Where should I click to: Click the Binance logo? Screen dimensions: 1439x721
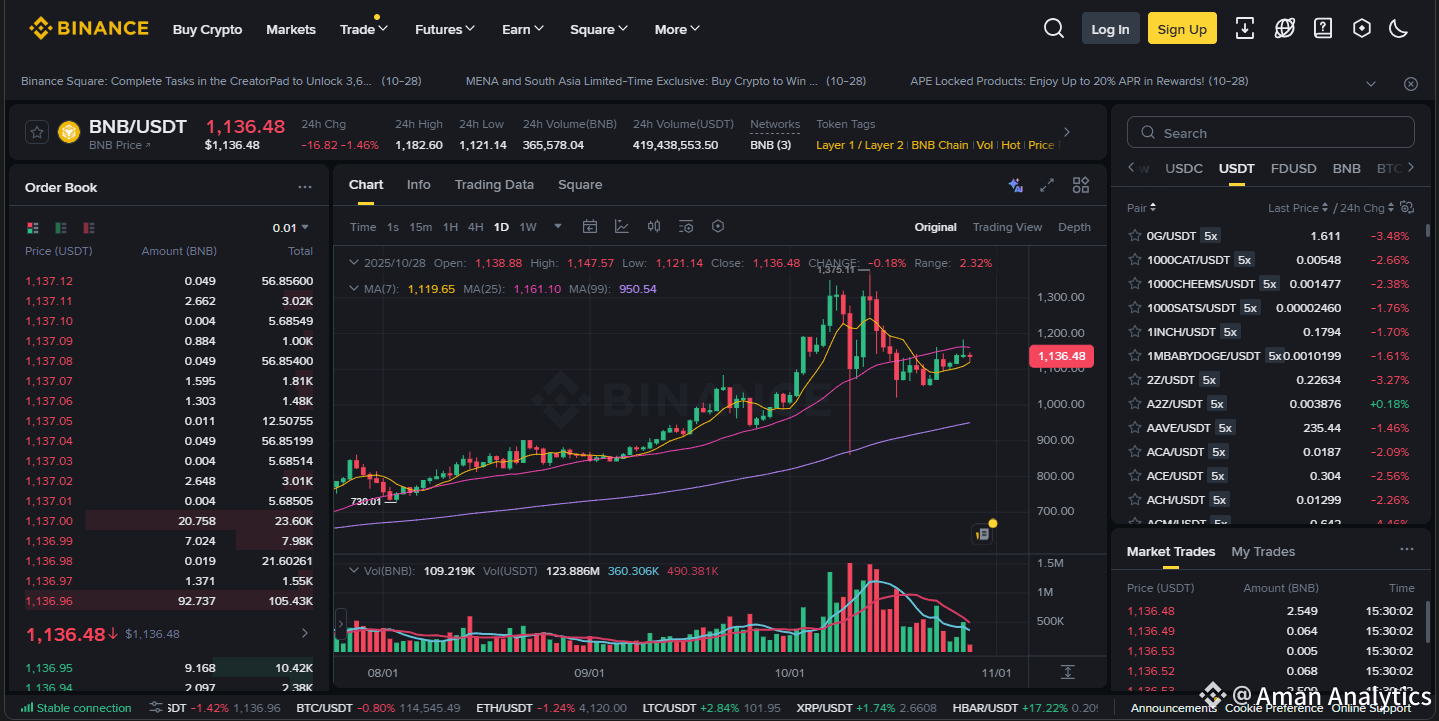(x=88, y=28)
